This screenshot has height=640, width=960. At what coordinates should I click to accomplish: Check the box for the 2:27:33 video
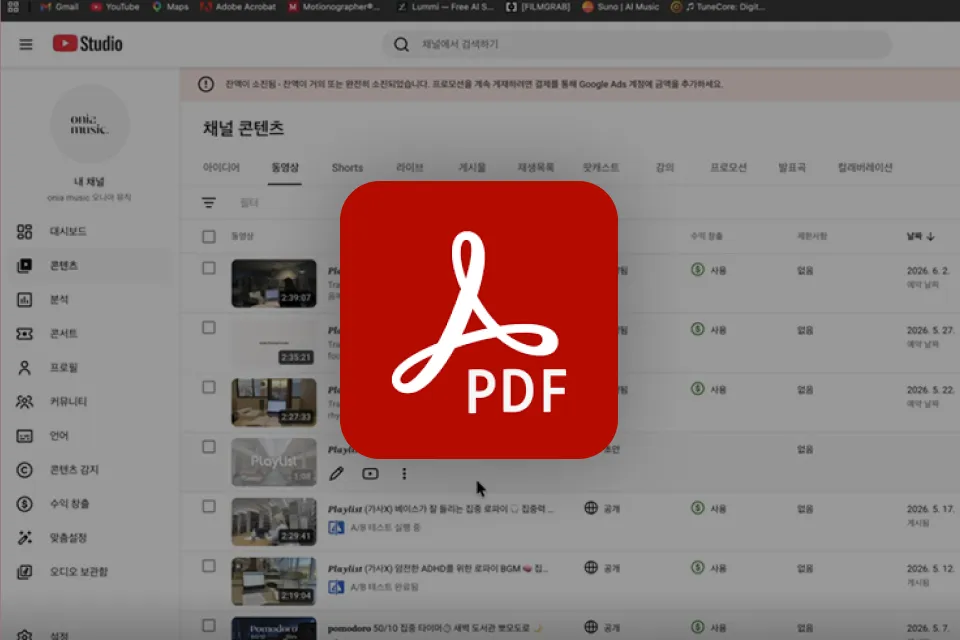point(209,387)
